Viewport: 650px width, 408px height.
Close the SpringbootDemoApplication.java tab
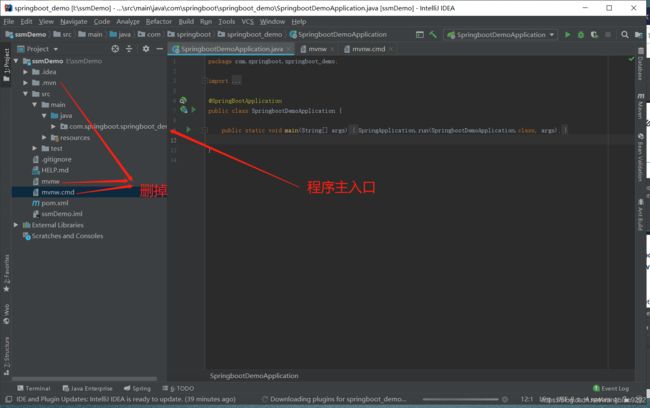pyautogui.click(x=289, y=49)
